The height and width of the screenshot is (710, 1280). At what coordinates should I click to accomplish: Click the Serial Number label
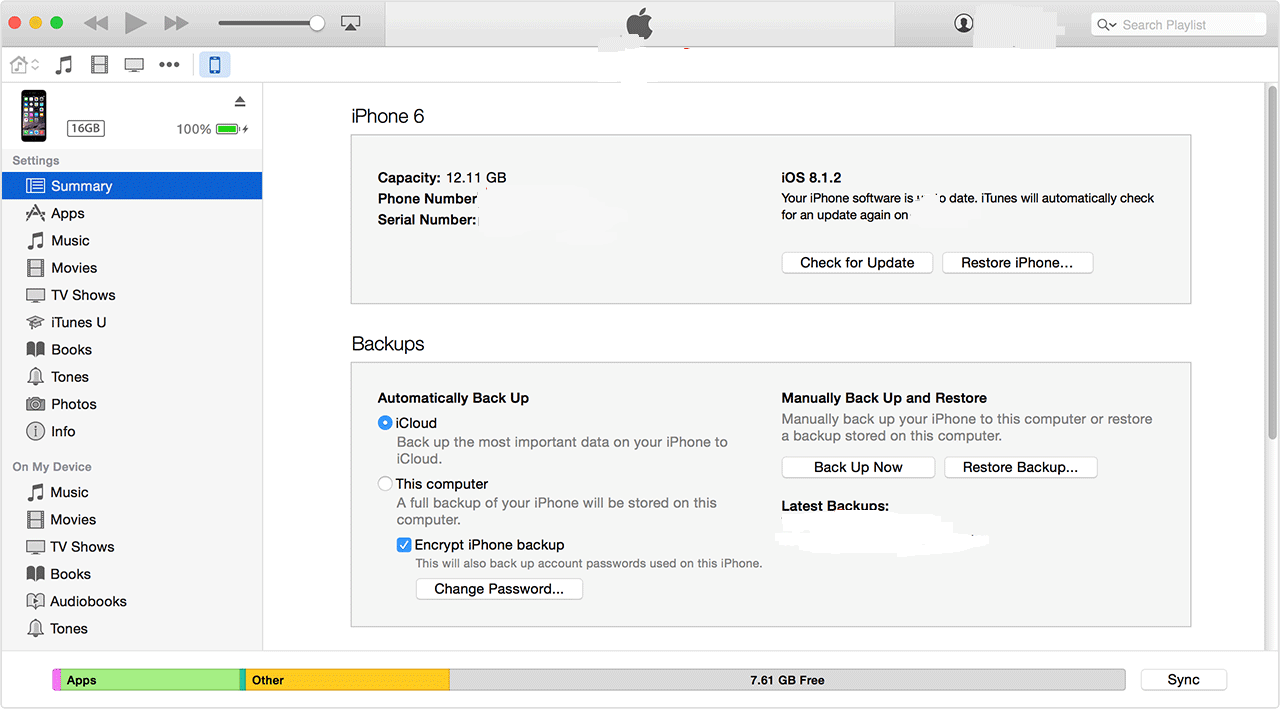[x=427, y=219]
